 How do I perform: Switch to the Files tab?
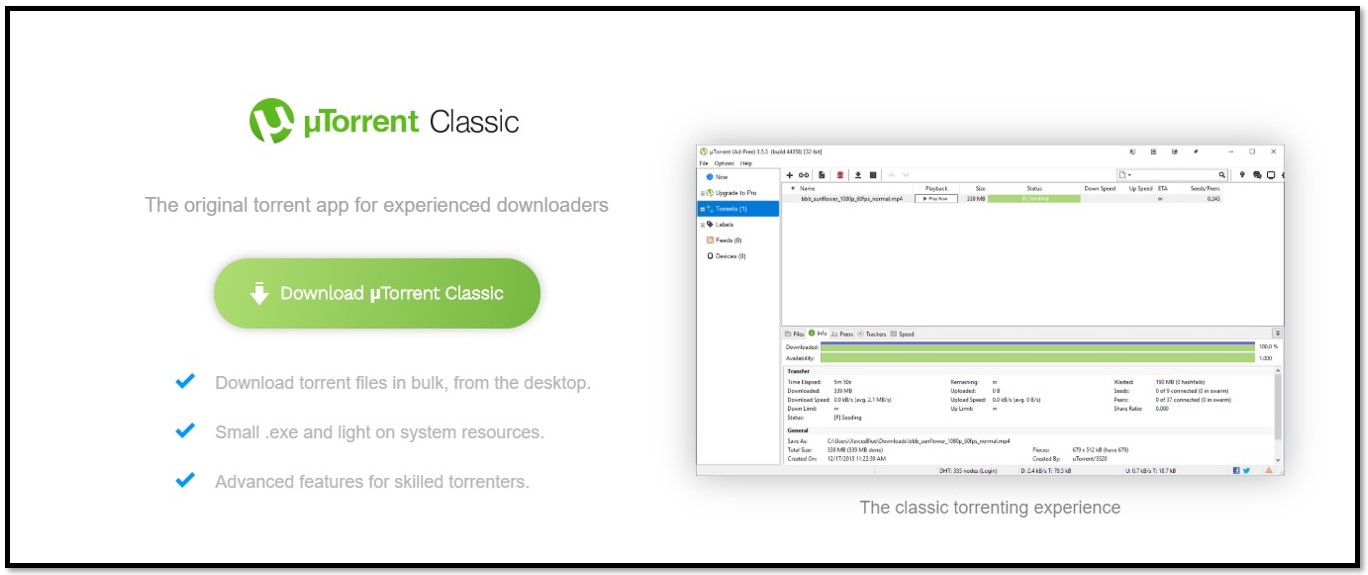(794, 334)
